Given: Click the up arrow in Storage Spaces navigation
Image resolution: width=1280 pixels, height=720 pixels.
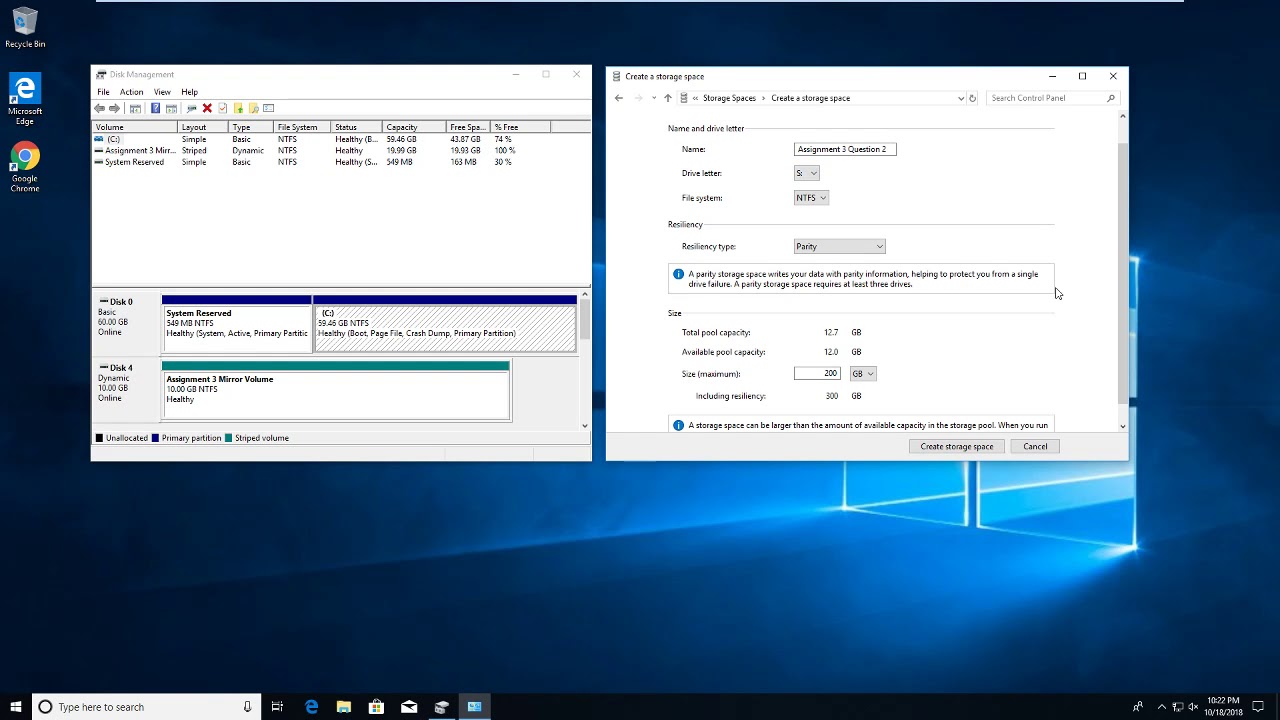Looking at the screenshot, I should tap(668, 98).
